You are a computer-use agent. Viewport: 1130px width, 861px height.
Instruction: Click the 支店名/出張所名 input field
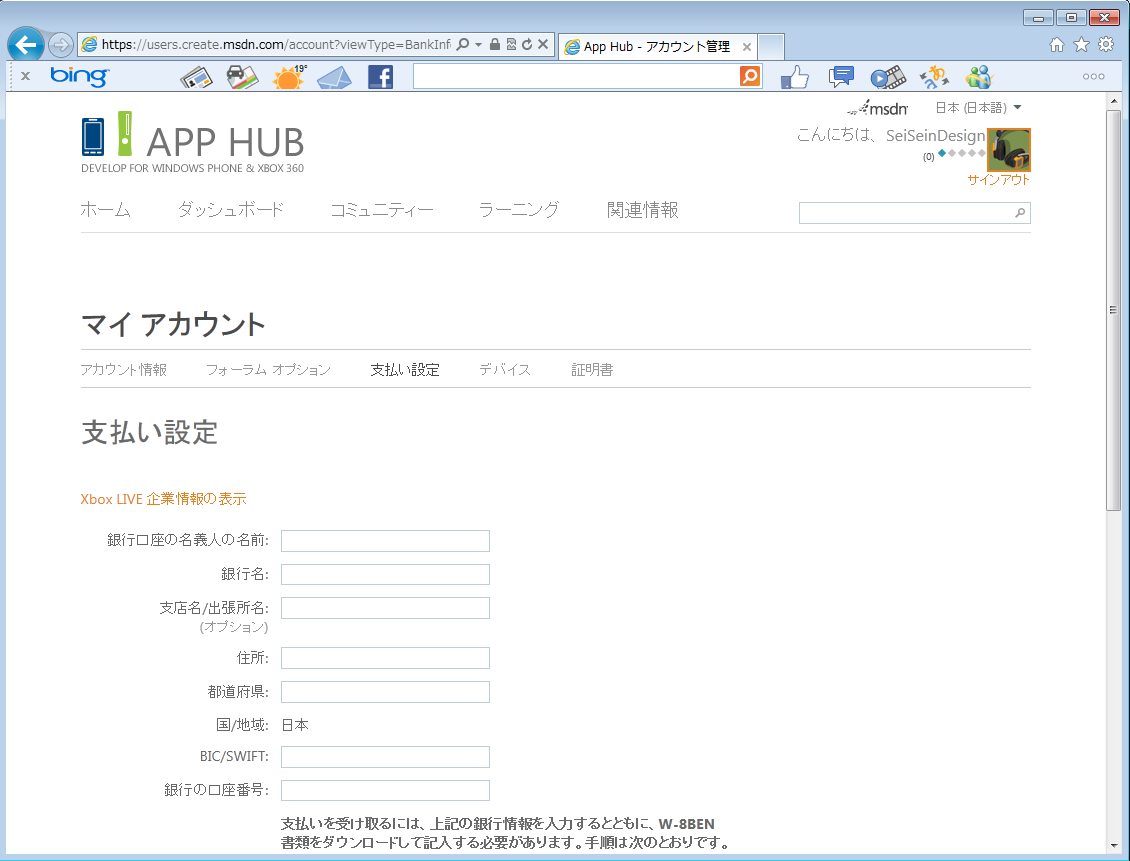386,608
